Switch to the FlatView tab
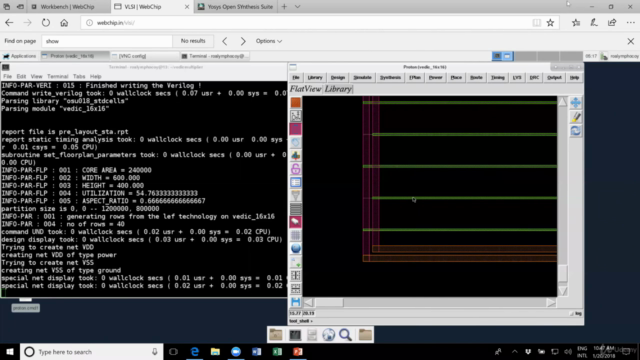 pos(306,89)
